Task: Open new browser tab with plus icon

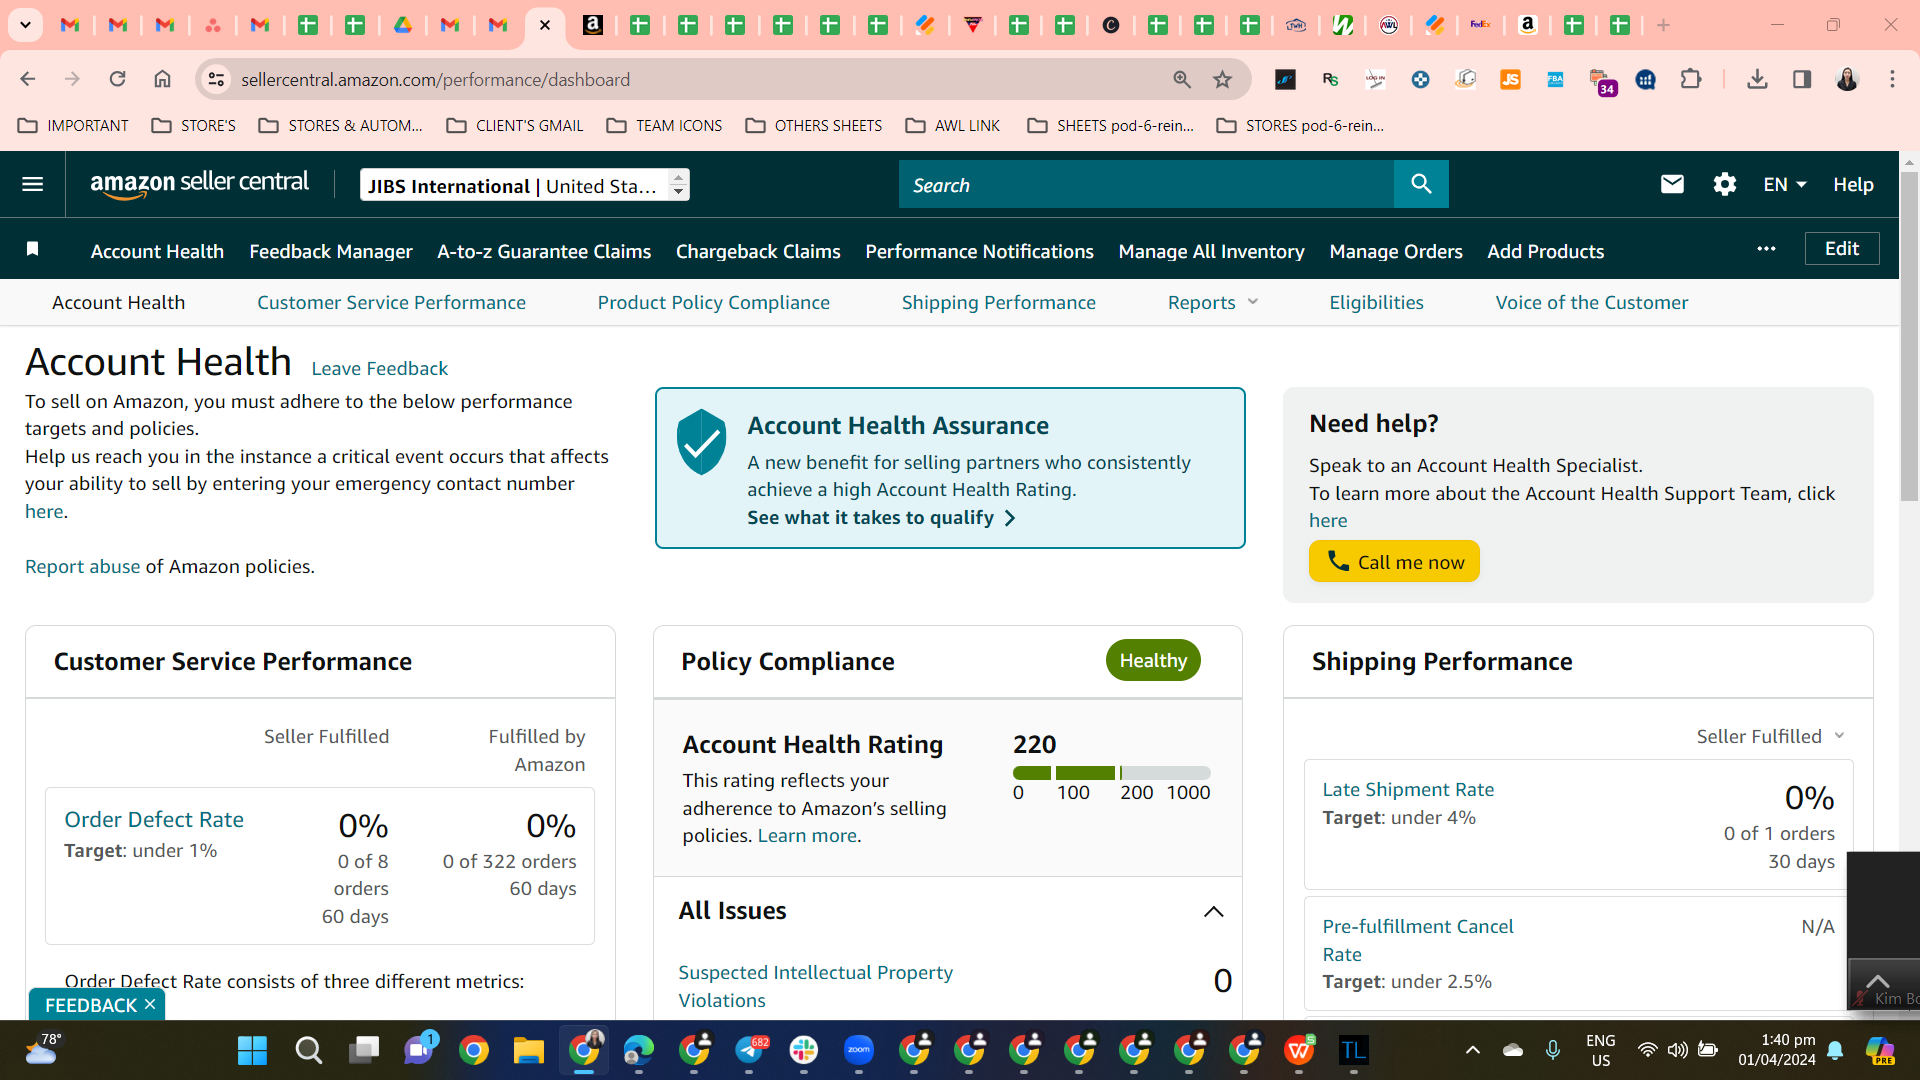Action: [x=1663, y=25]
